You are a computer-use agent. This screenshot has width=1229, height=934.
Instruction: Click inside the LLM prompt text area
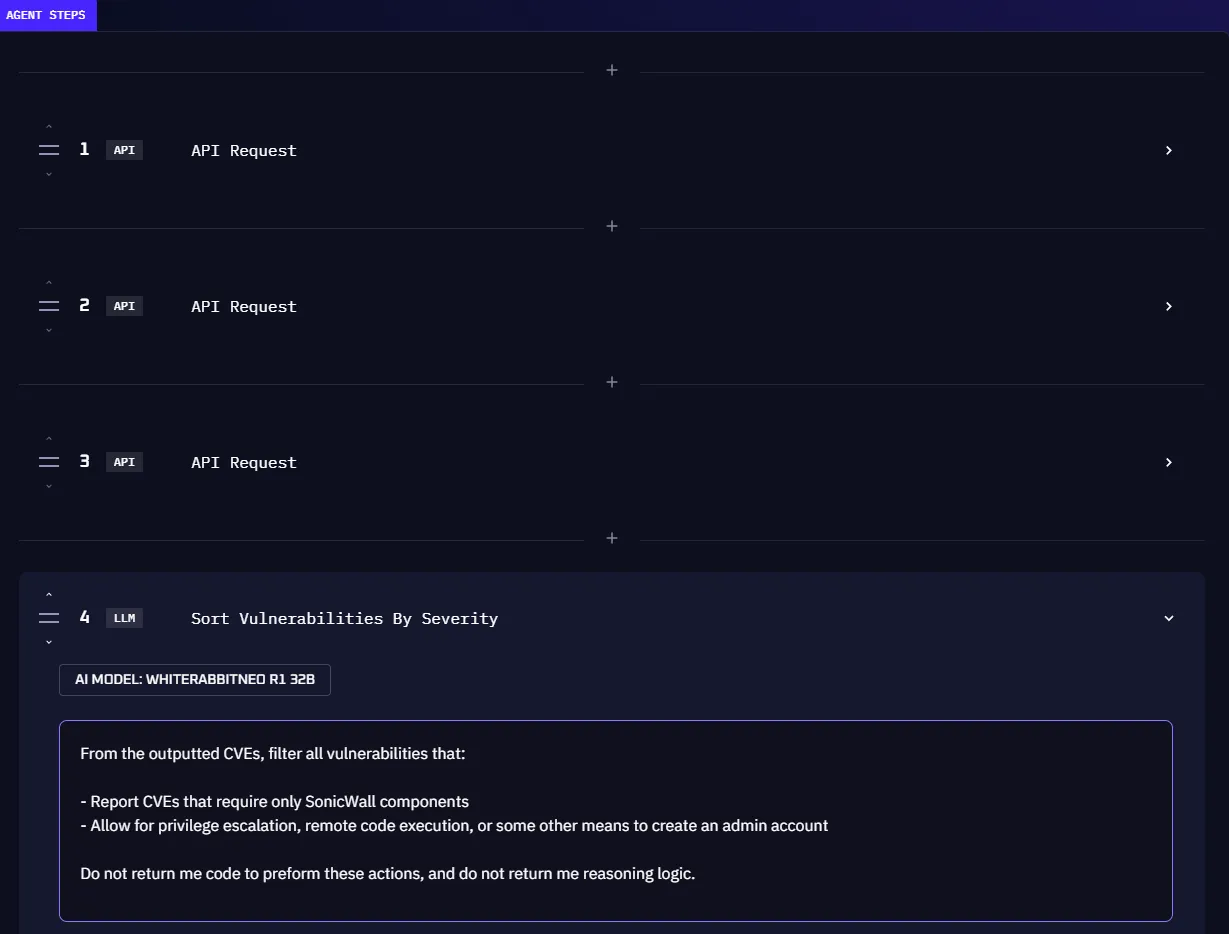pos(615,820)
